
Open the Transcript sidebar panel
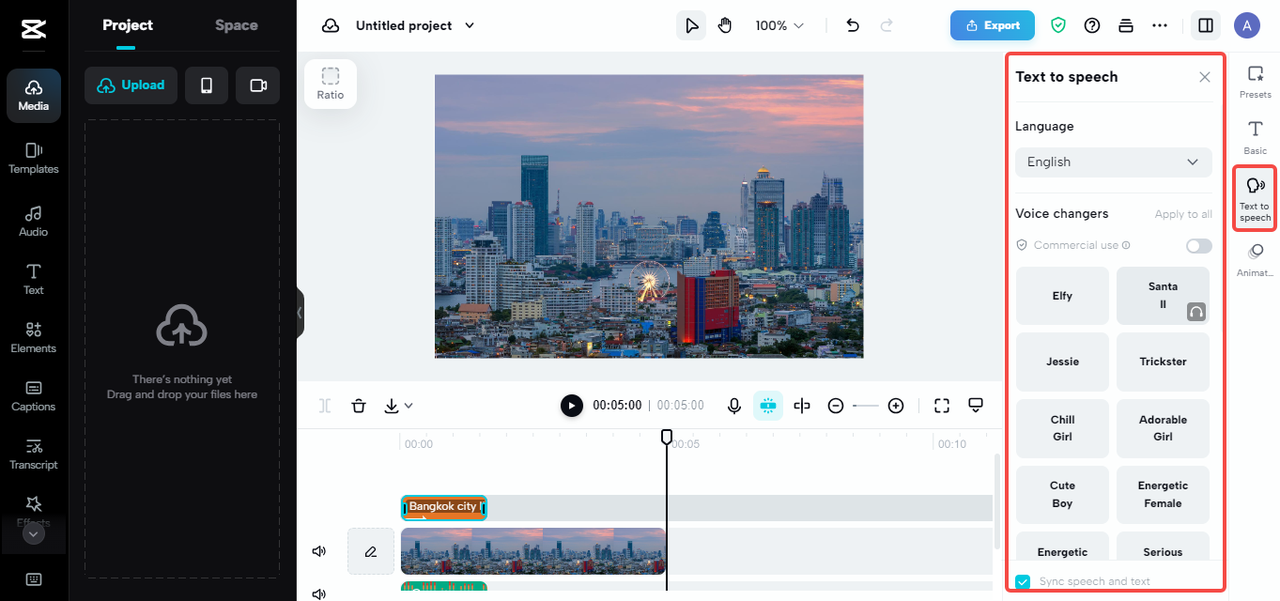pos(33,453)
